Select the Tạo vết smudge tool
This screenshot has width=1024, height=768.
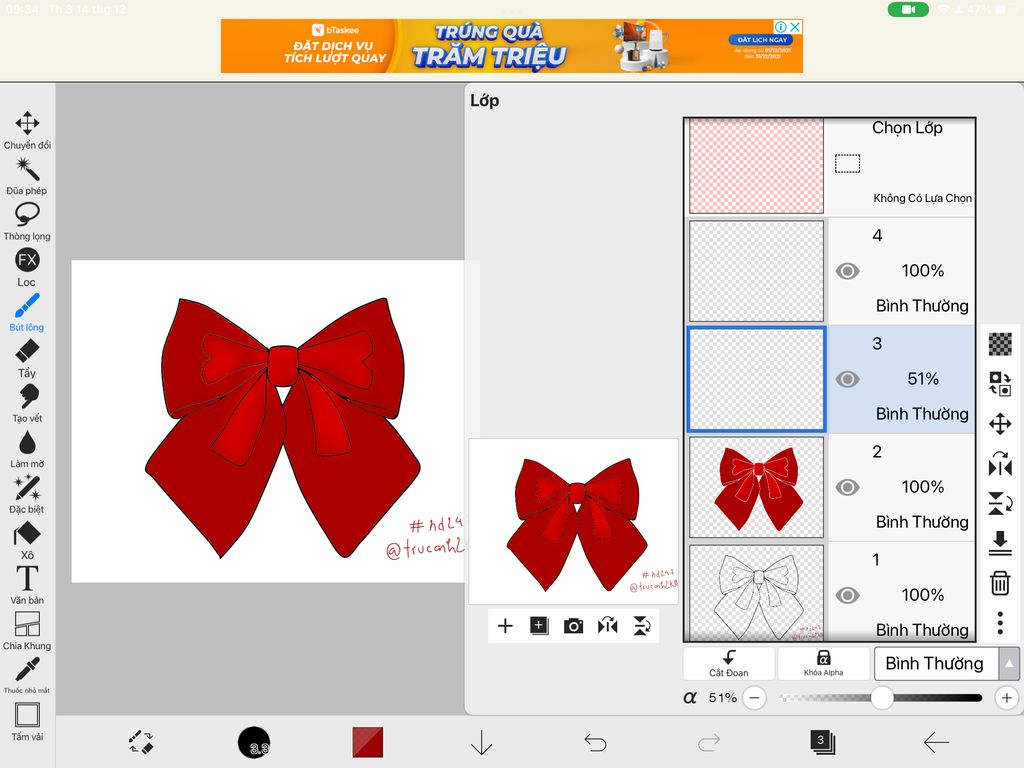27,404
